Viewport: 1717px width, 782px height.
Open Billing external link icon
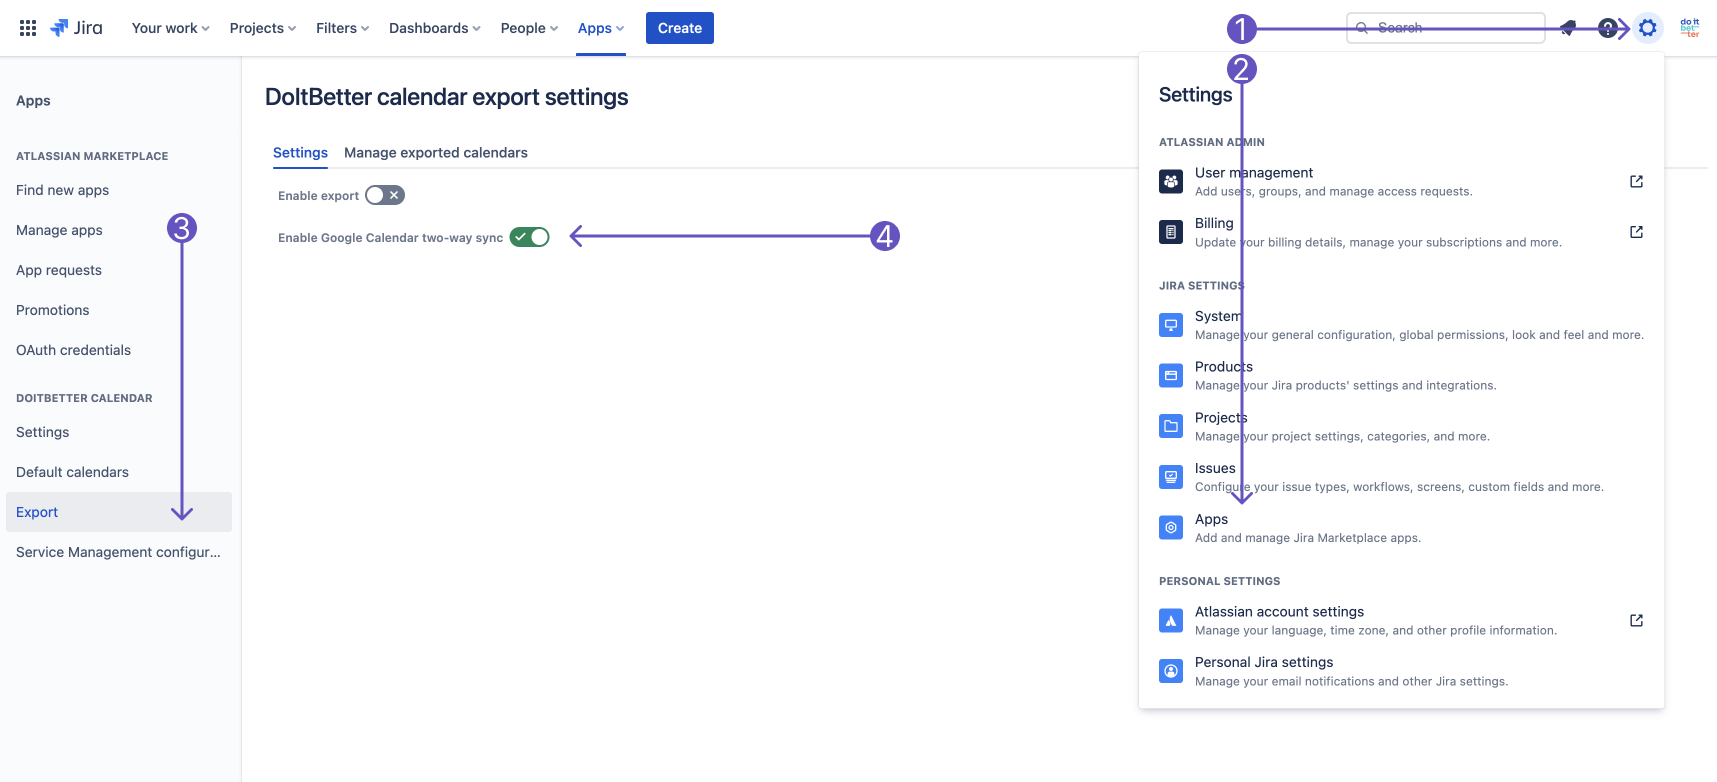pyautogui.click(x=1636, y=232)
